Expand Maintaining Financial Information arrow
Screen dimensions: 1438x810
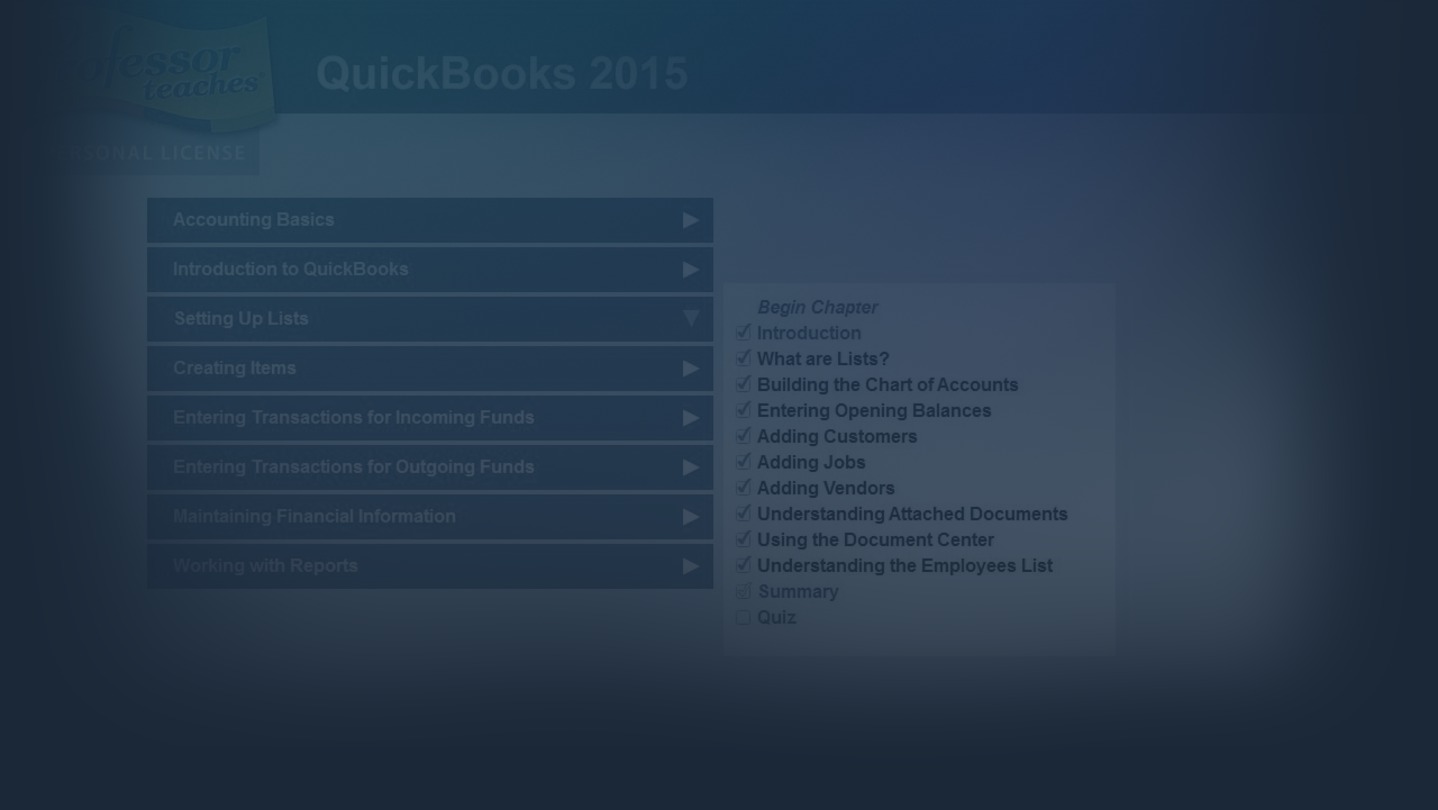[x=690, y=517]
